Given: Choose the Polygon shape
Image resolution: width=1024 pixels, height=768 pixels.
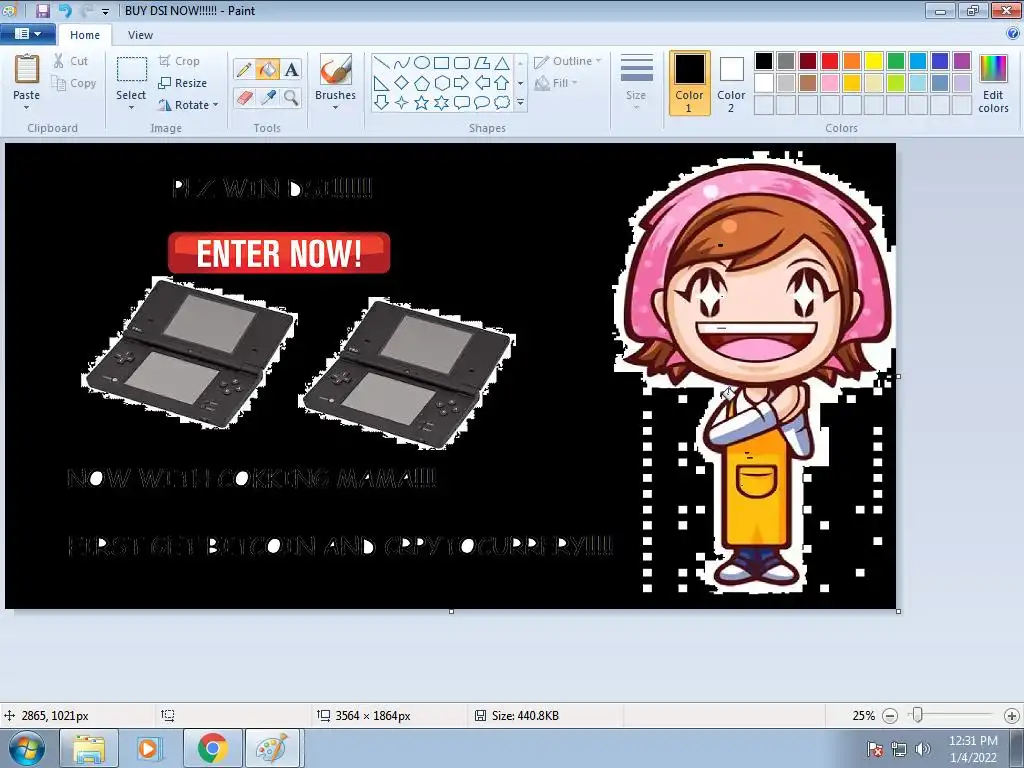Looking at the screenshot, I should pos(482,63).
